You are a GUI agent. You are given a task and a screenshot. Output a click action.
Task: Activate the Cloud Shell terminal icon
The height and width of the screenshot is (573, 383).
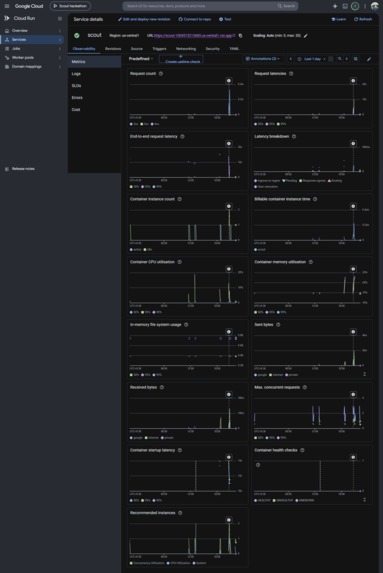(x=345, y=6)
